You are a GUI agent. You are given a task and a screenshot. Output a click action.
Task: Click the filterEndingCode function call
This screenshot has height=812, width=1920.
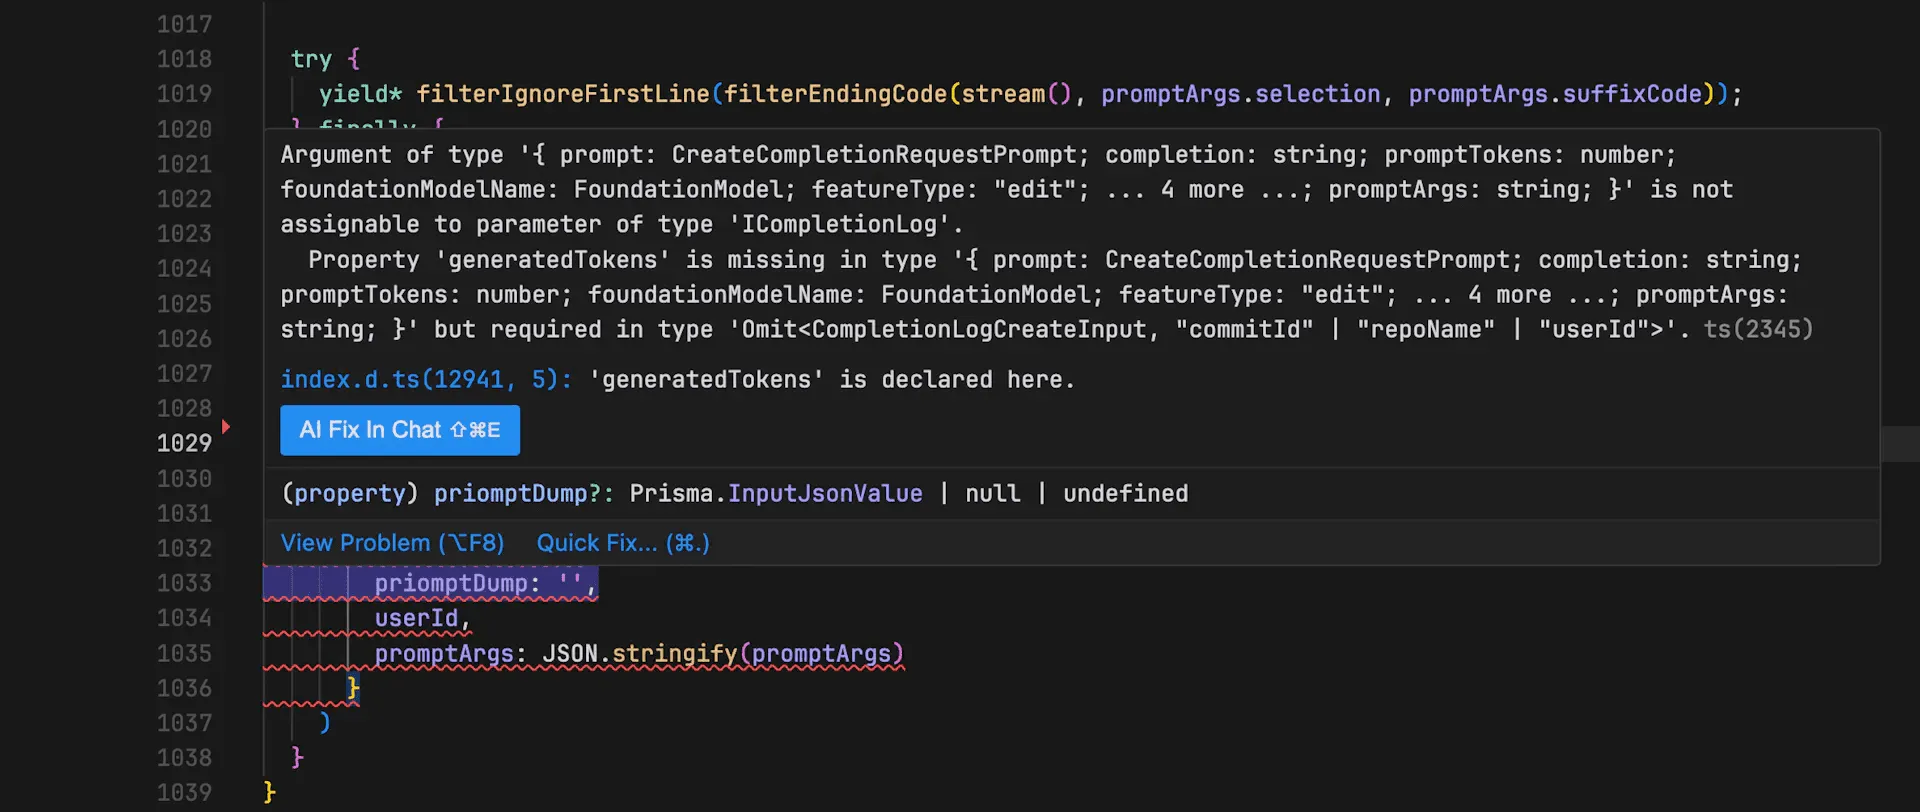click(x=835, y=94)
